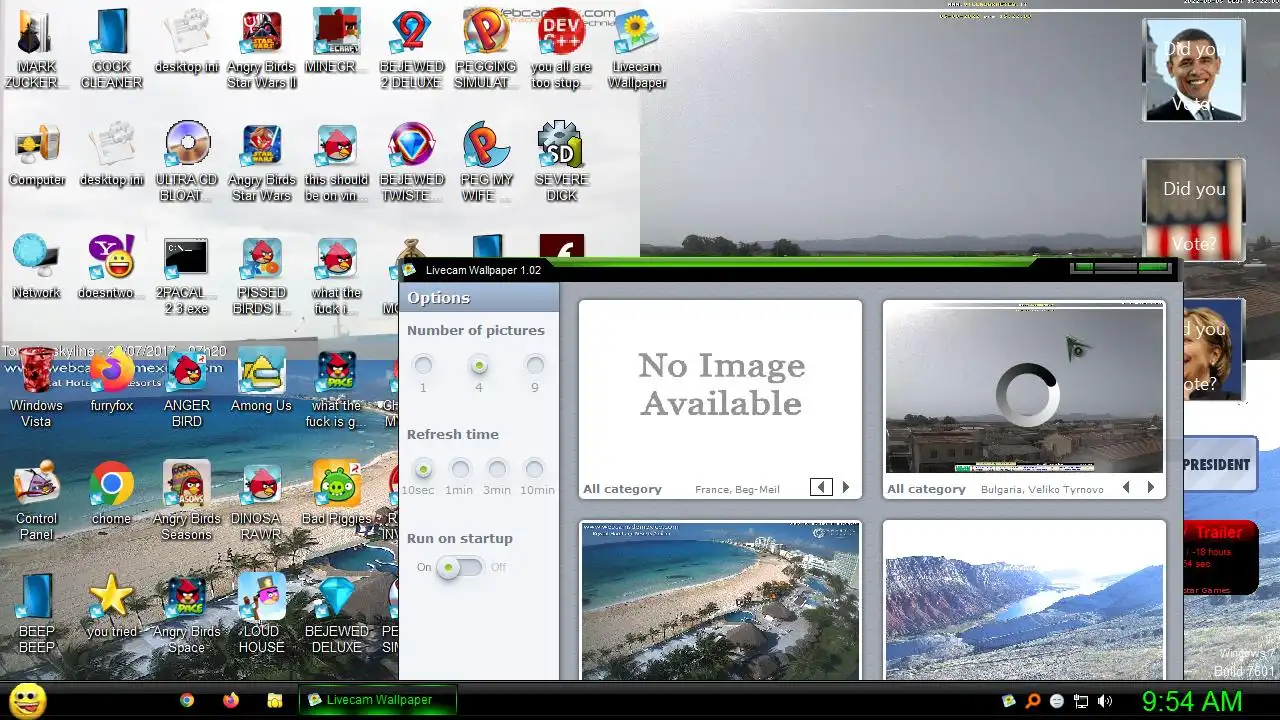The width and height of the screenshot is (1280, 720).
Task: Open the ANGER BIRD desktop shortcut
Action: pos(187,387)
